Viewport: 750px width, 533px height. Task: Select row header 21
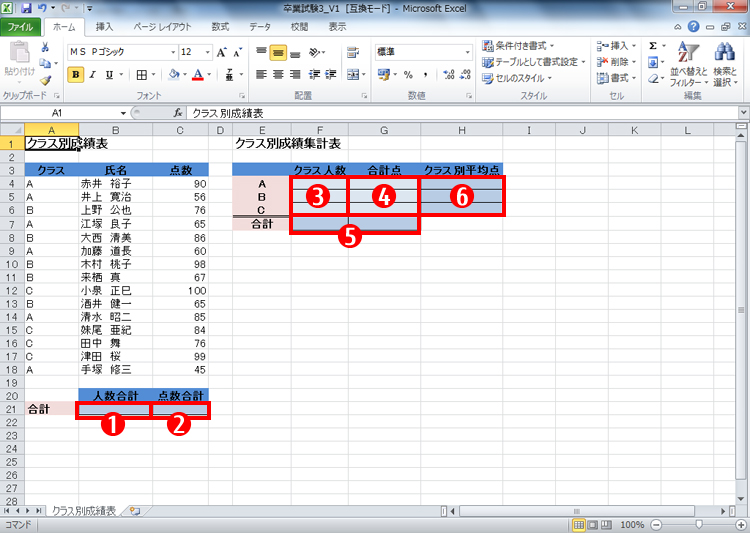pyautogui.click(x=12, y=409)
